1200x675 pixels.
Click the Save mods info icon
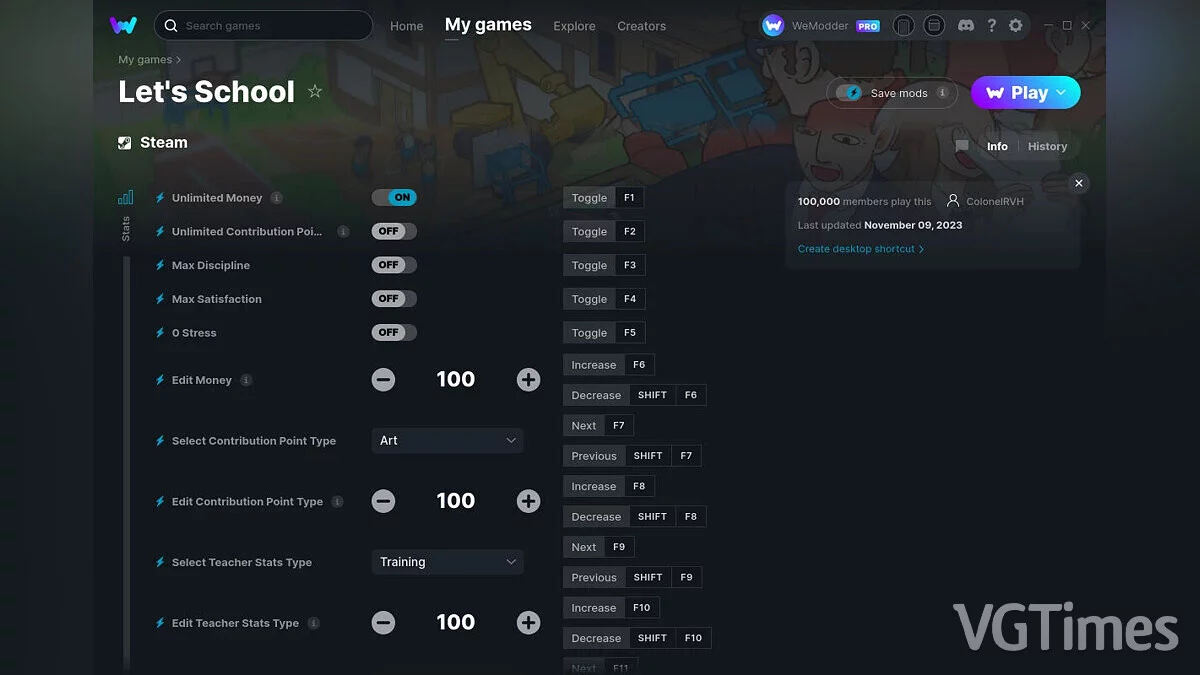pyautogui.click(x=942, y=93)
